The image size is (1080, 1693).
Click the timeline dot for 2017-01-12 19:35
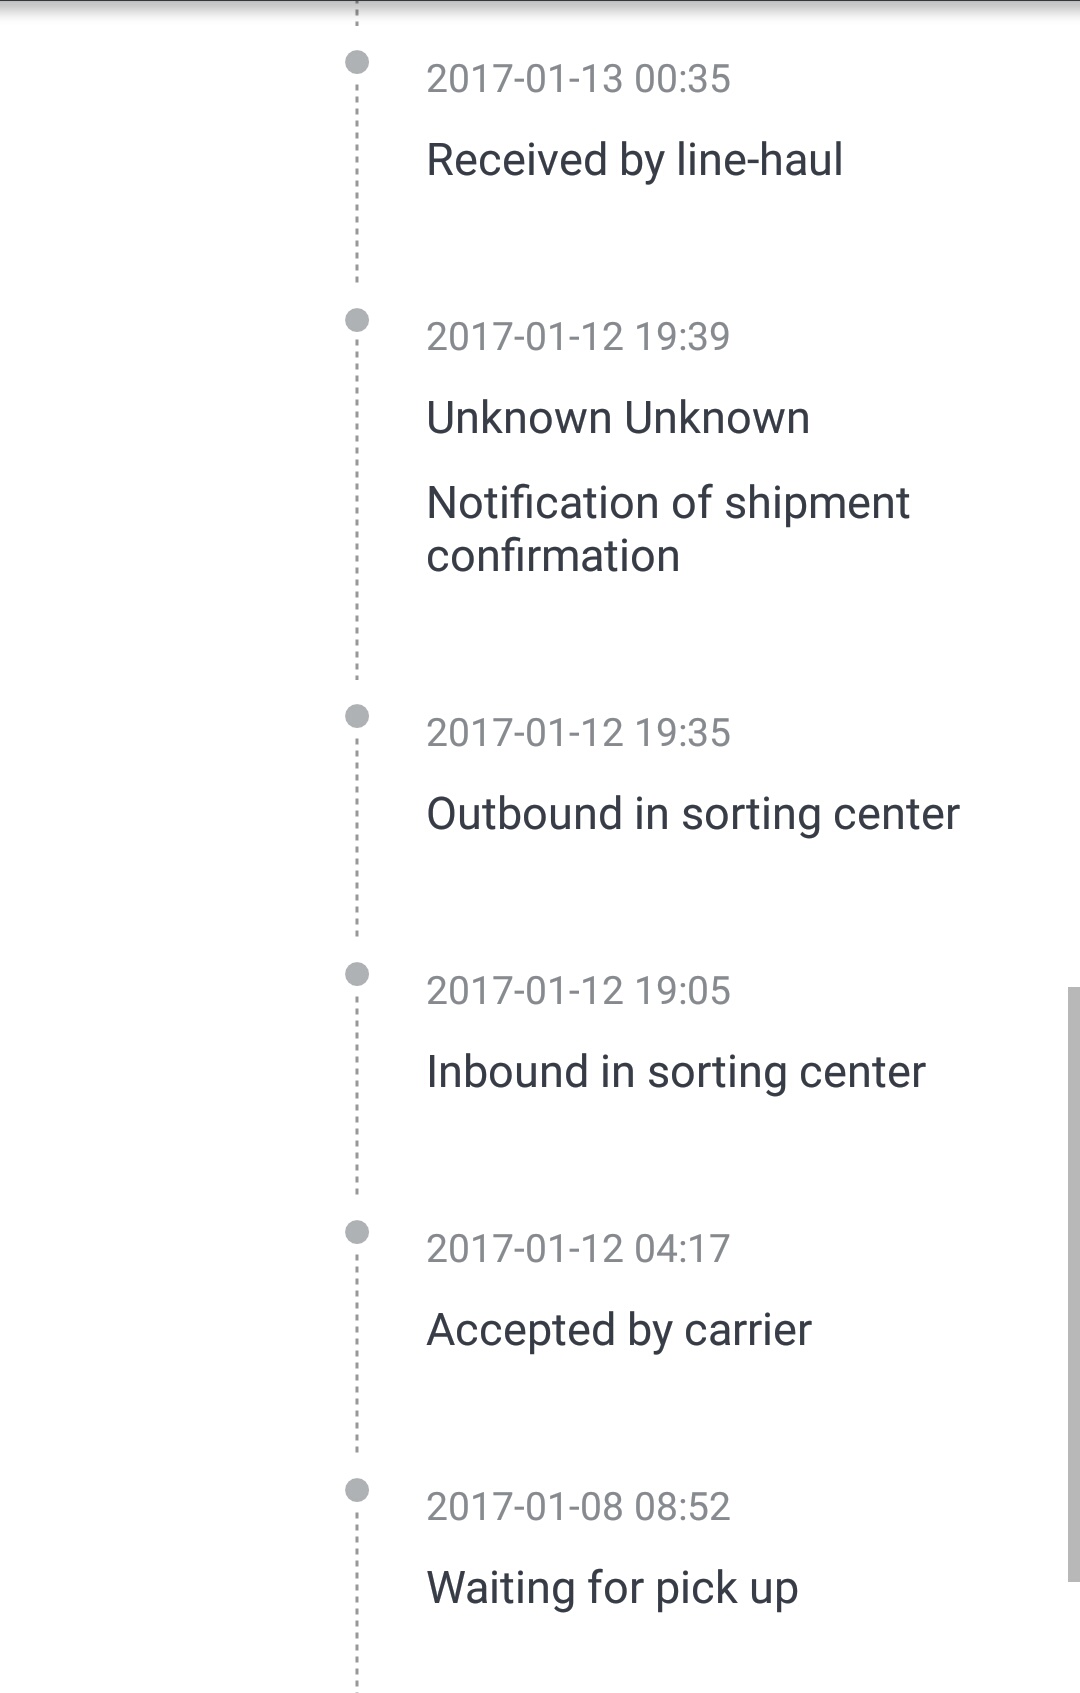(x=357, y=716)
